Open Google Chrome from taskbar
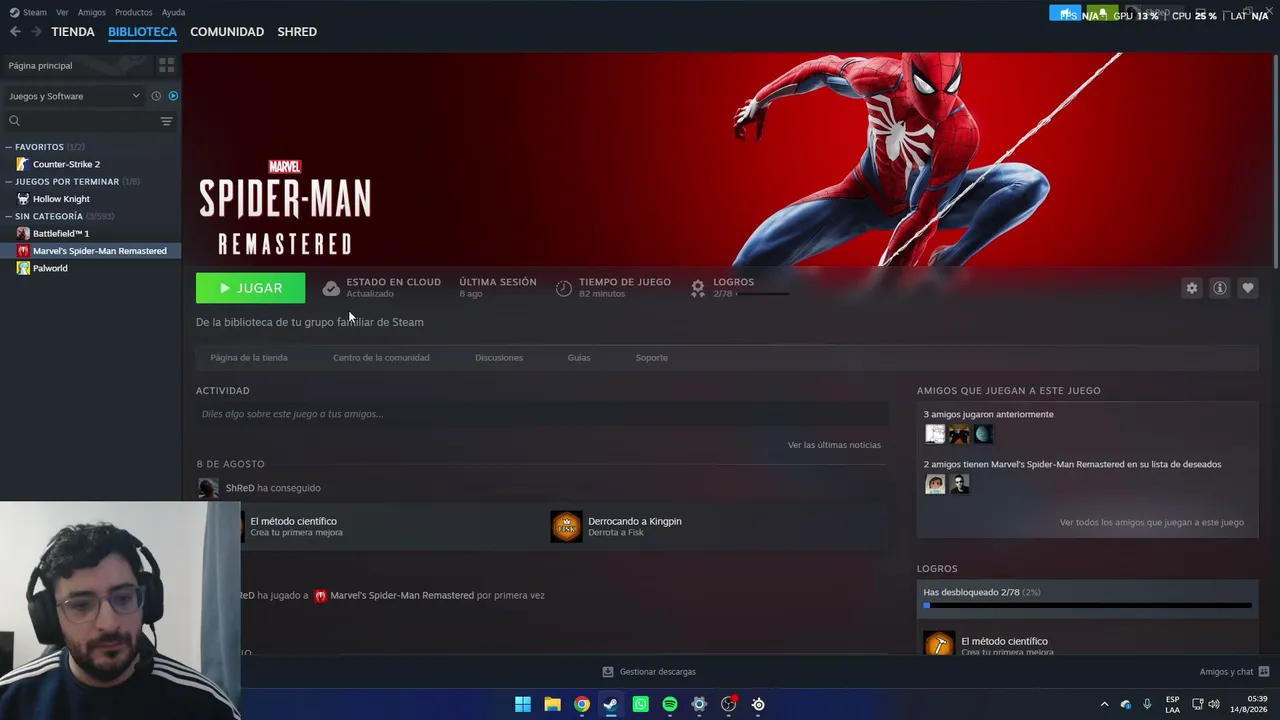 click(581, 704)
